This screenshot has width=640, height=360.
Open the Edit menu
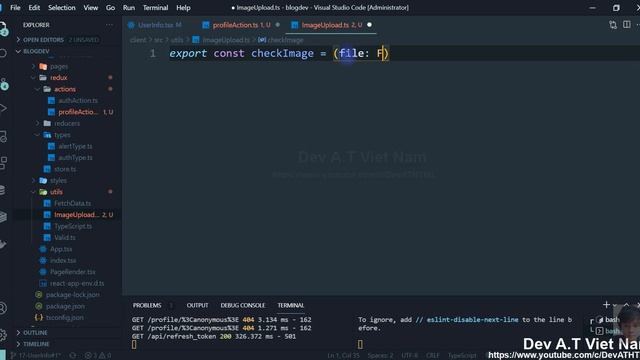(x=34, y=7)
